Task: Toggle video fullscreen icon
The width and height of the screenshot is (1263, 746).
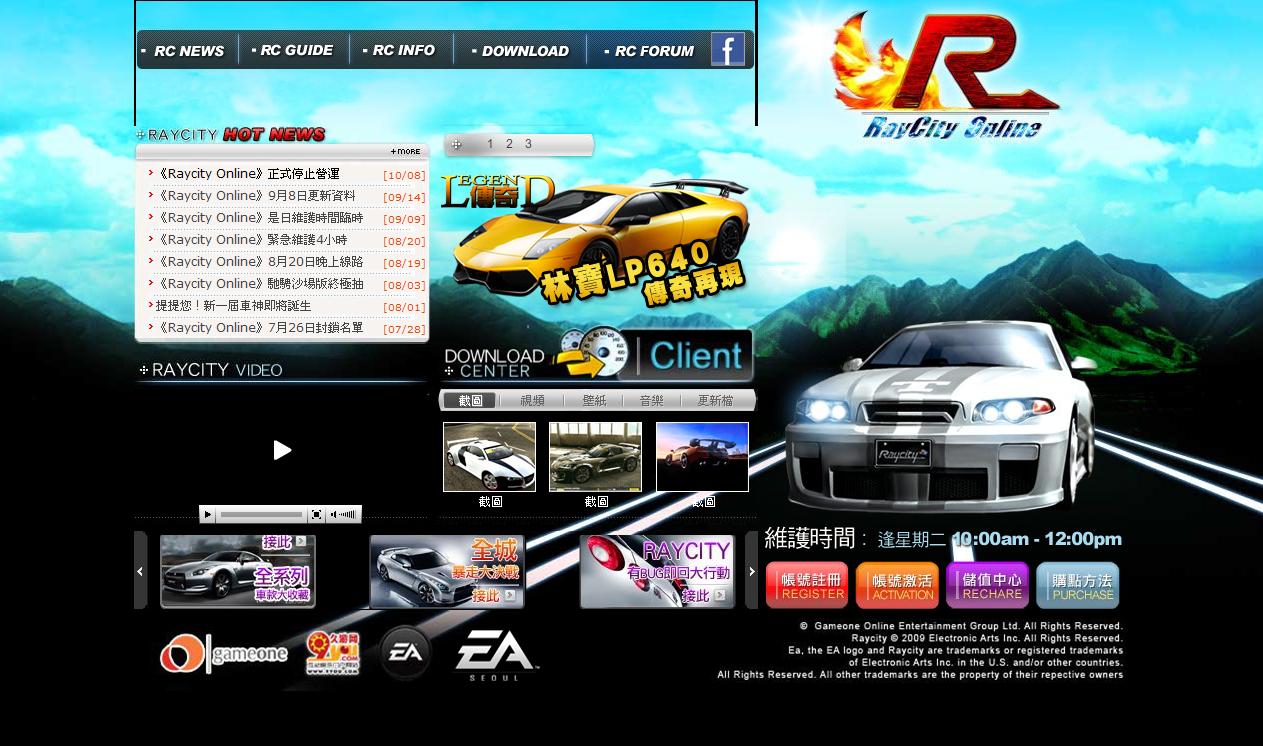Action: [x=316, y=514]
